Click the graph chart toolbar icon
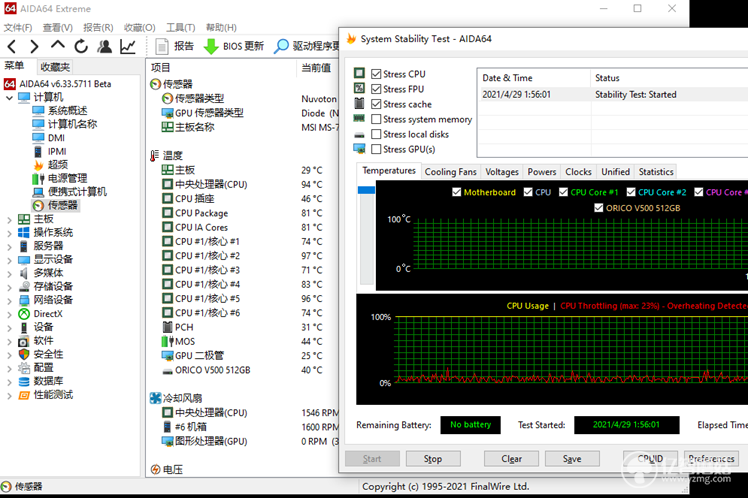The height and width of the screenshot is (498, 748). coord(128,46)
